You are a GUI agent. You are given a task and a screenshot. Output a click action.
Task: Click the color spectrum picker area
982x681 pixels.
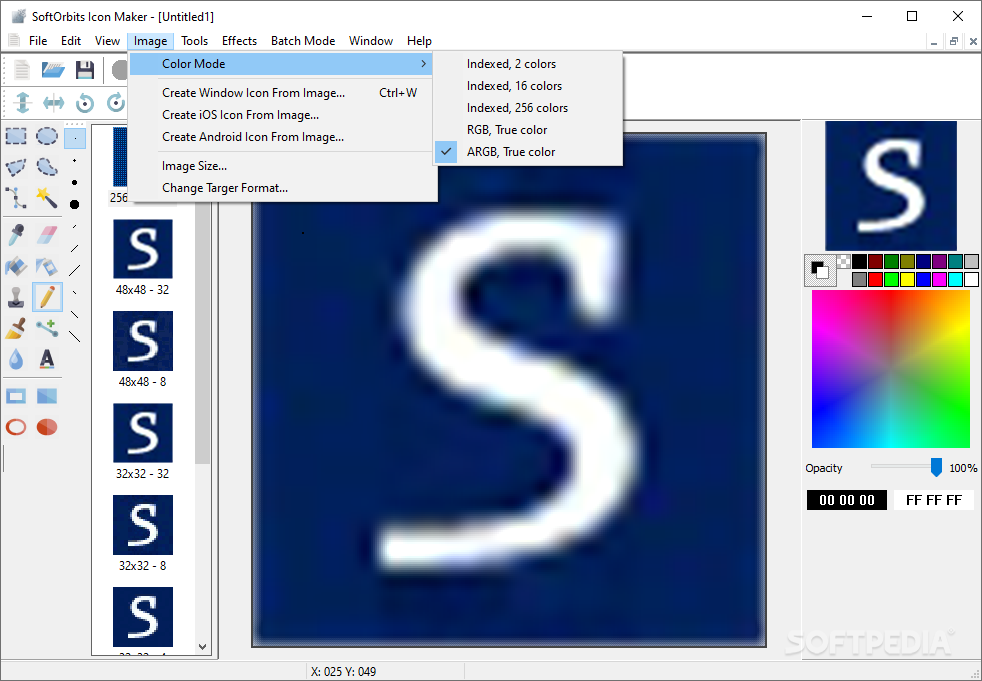pyautogui.click(x=891, y=369)
